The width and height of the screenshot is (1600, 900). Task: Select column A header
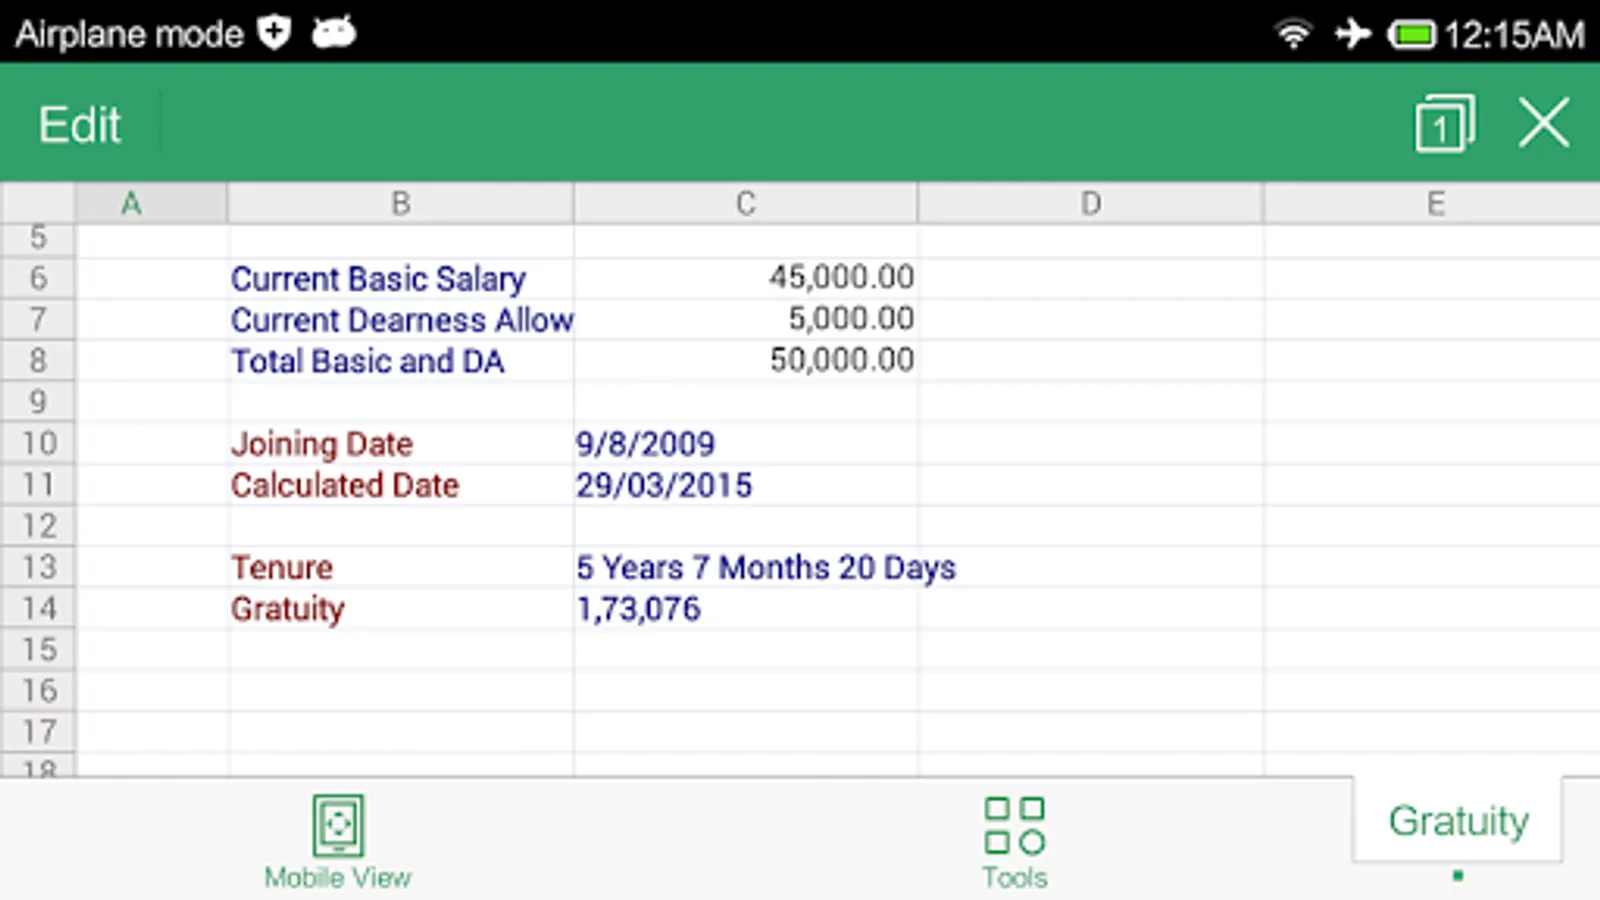pos(151,203)
